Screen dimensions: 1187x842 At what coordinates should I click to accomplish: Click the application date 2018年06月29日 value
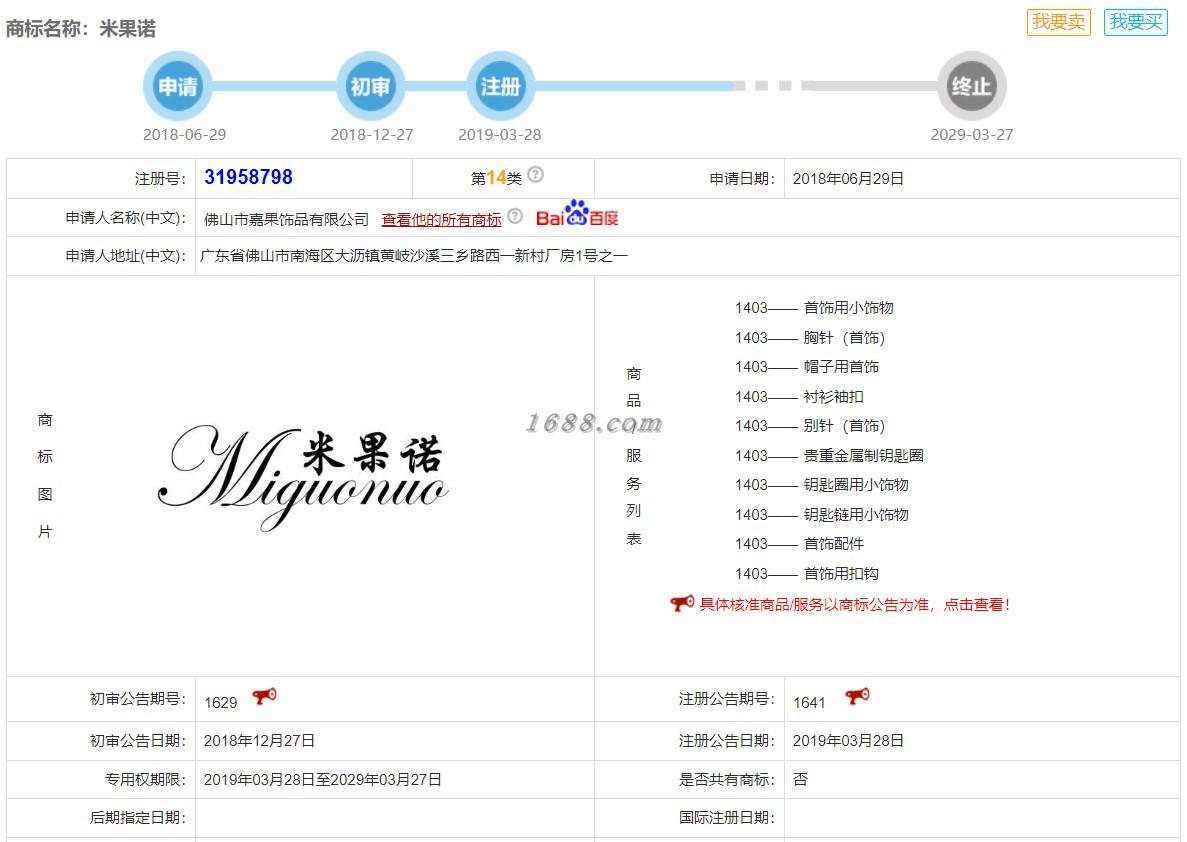click(848, 179)
